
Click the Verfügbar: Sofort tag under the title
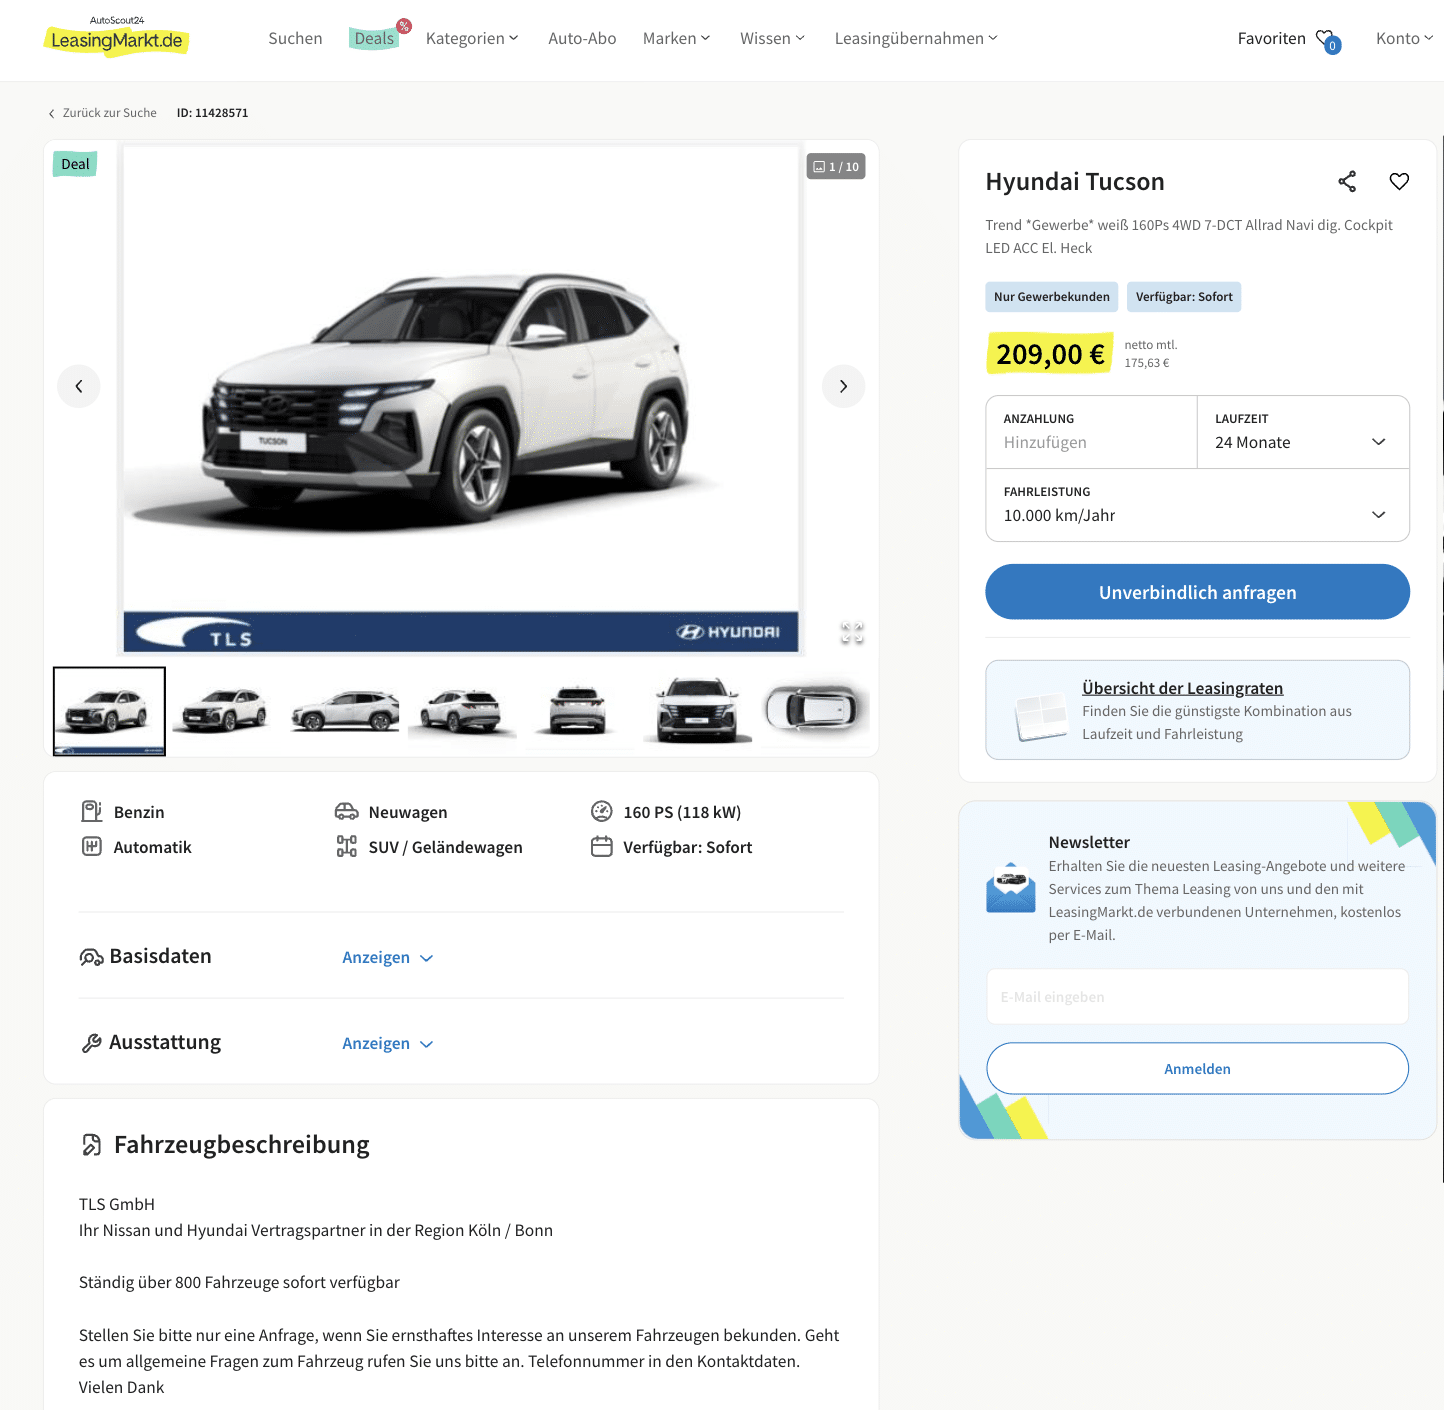coord(1184,297)
